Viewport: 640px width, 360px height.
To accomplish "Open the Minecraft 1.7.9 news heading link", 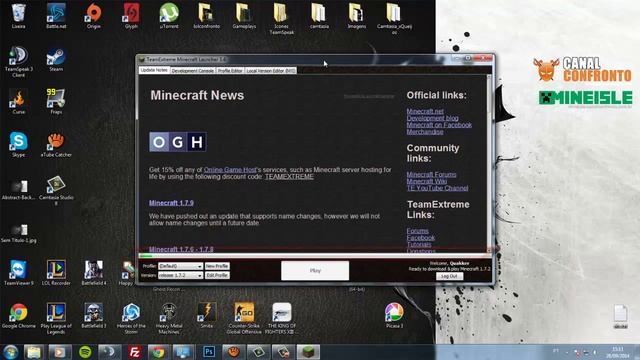I will point(171,203).
